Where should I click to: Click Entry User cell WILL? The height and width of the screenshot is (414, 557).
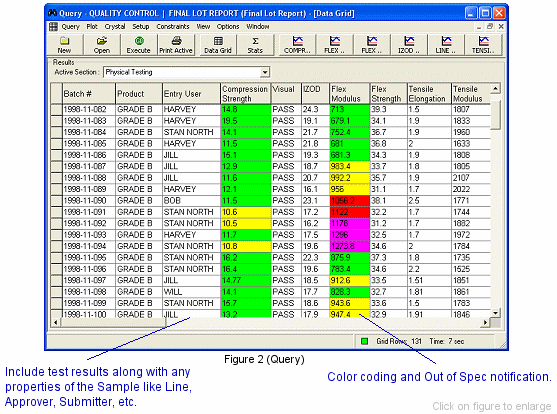(x=191, y=292)
